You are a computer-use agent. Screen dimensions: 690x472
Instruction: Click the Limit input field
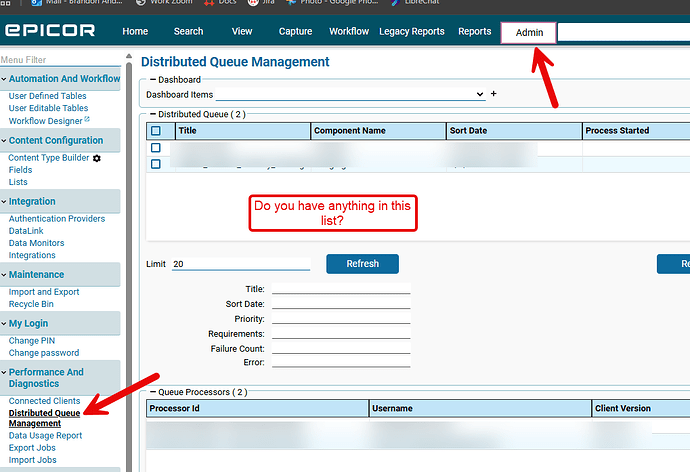point(241,264)
